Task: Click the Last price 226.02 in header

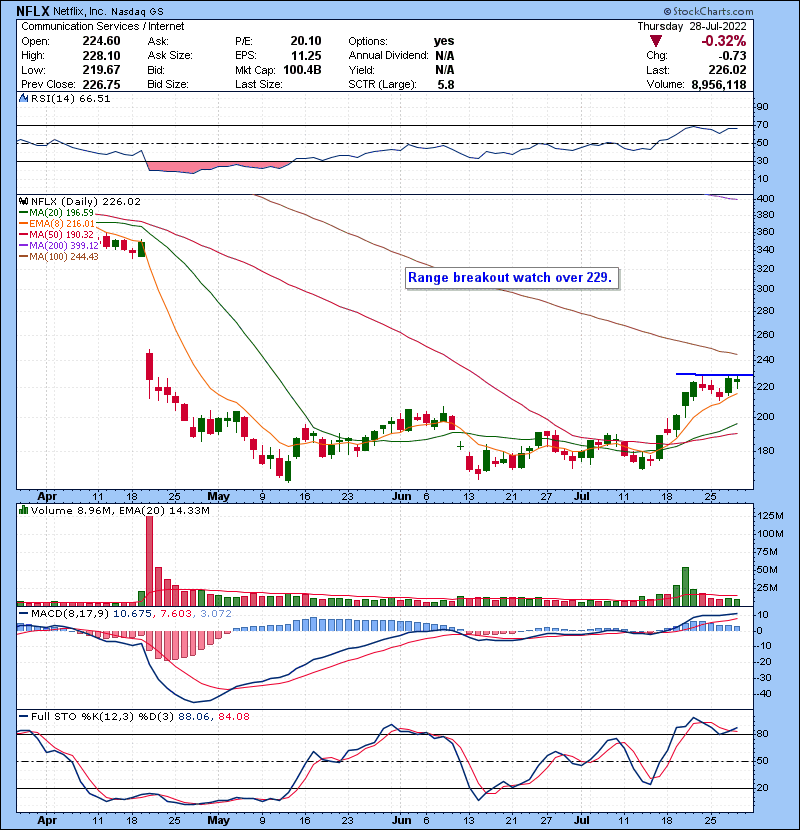Action: (x=727, y=70)
